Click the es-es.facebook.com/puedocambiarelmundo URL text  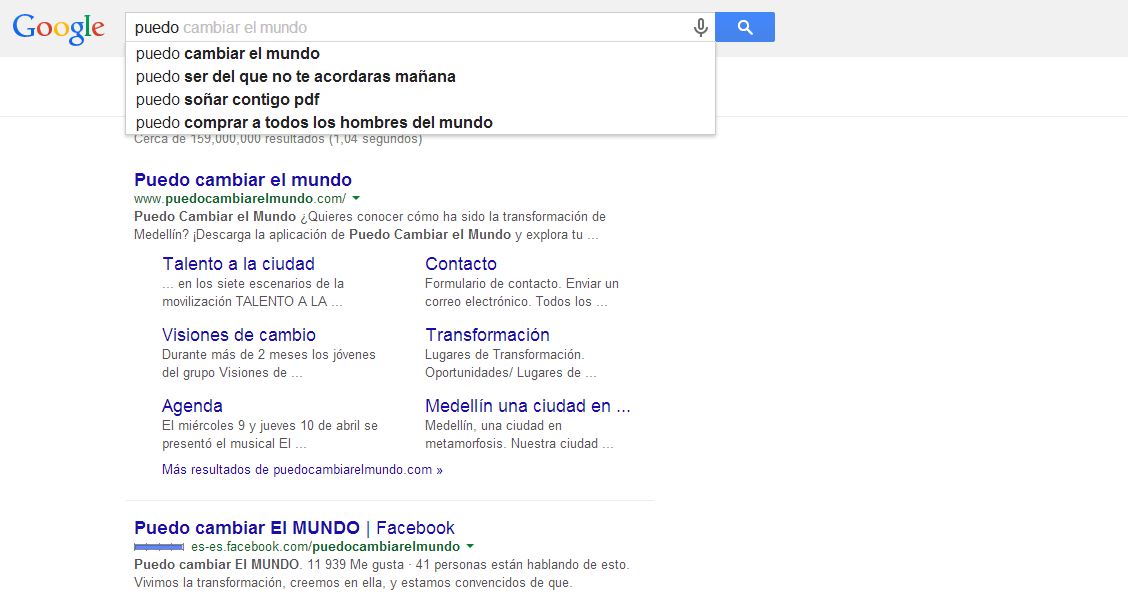coord(325,547)
